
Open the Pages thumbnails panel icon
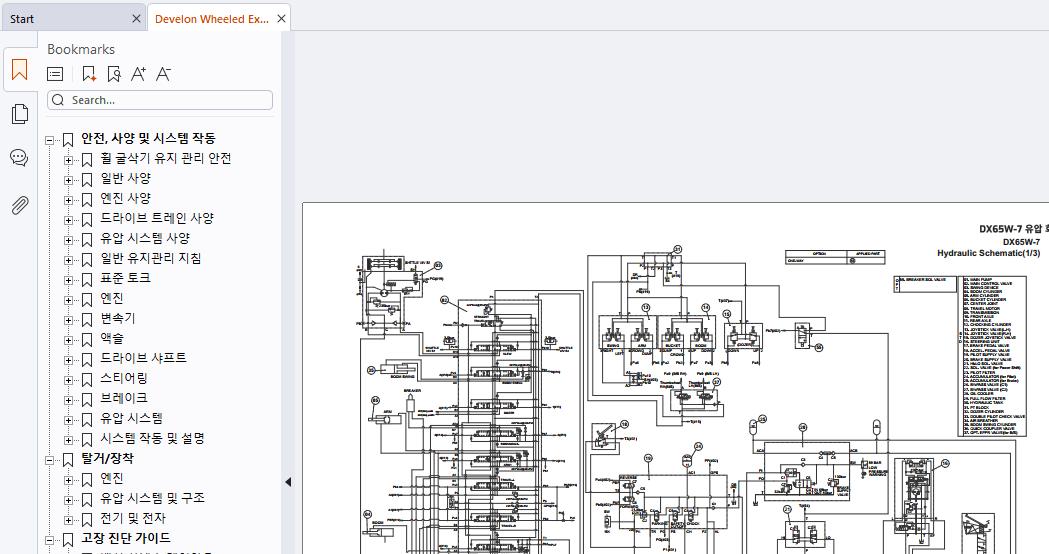click(x=19, y=114)
